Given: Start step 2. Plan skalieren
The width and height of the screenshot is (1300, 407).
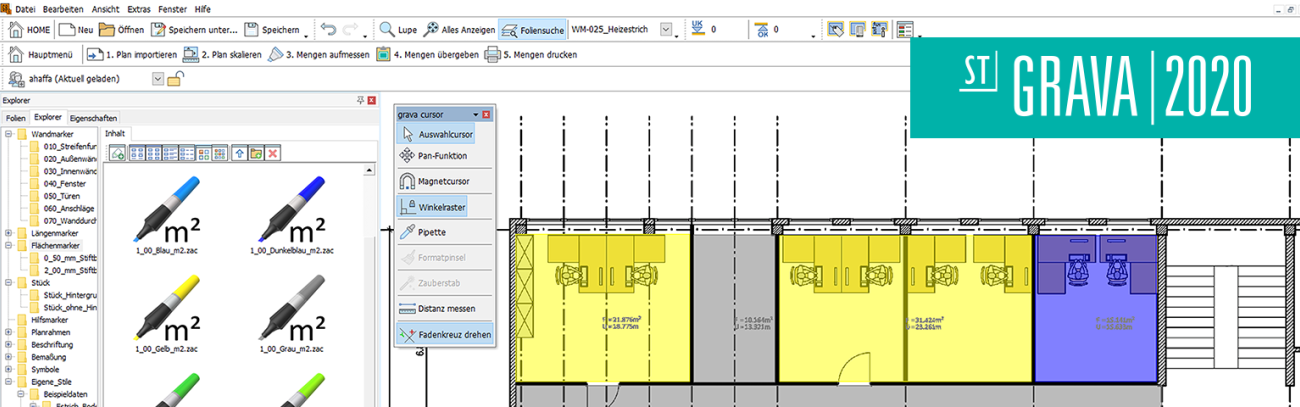Looking at the screenshot, I should [223, 55].
